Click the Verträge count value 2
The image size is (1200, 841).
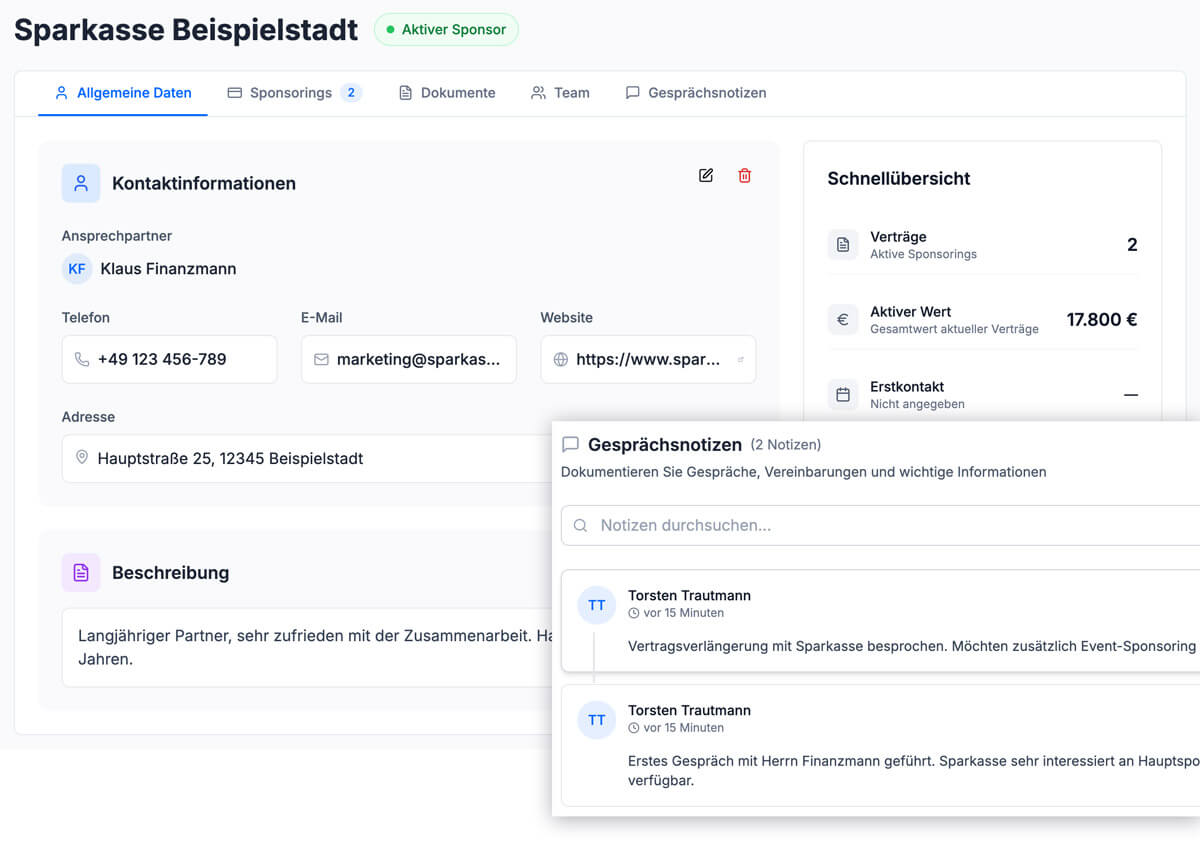pyautogui.click(x=1132, y=245)
